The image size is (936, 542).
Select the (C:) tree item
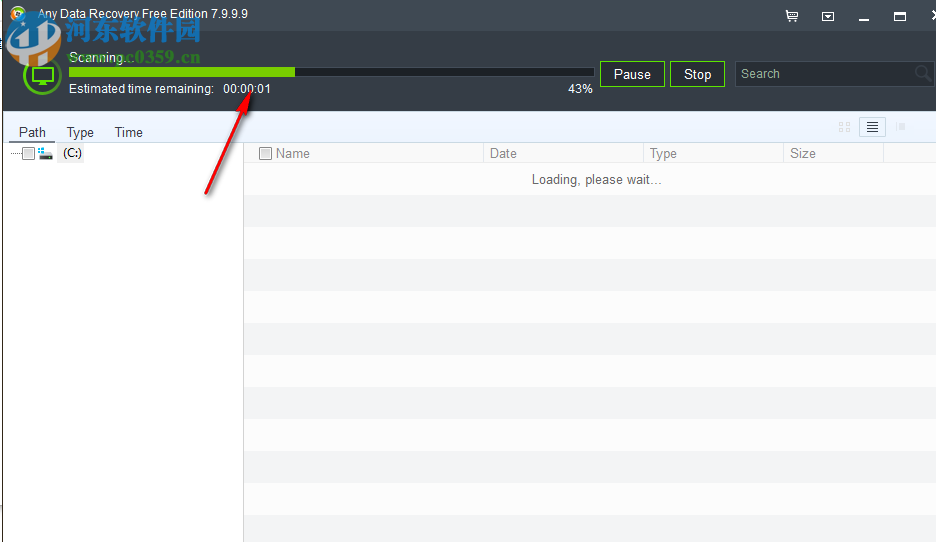72,153
